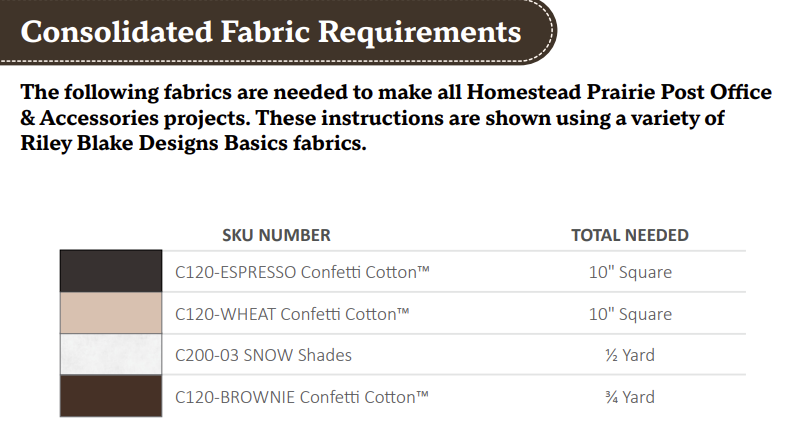Select the C120-WHEAT Confetti Cotton entry
The width and height of the screenshot is (805, 438).
(292, 314)
